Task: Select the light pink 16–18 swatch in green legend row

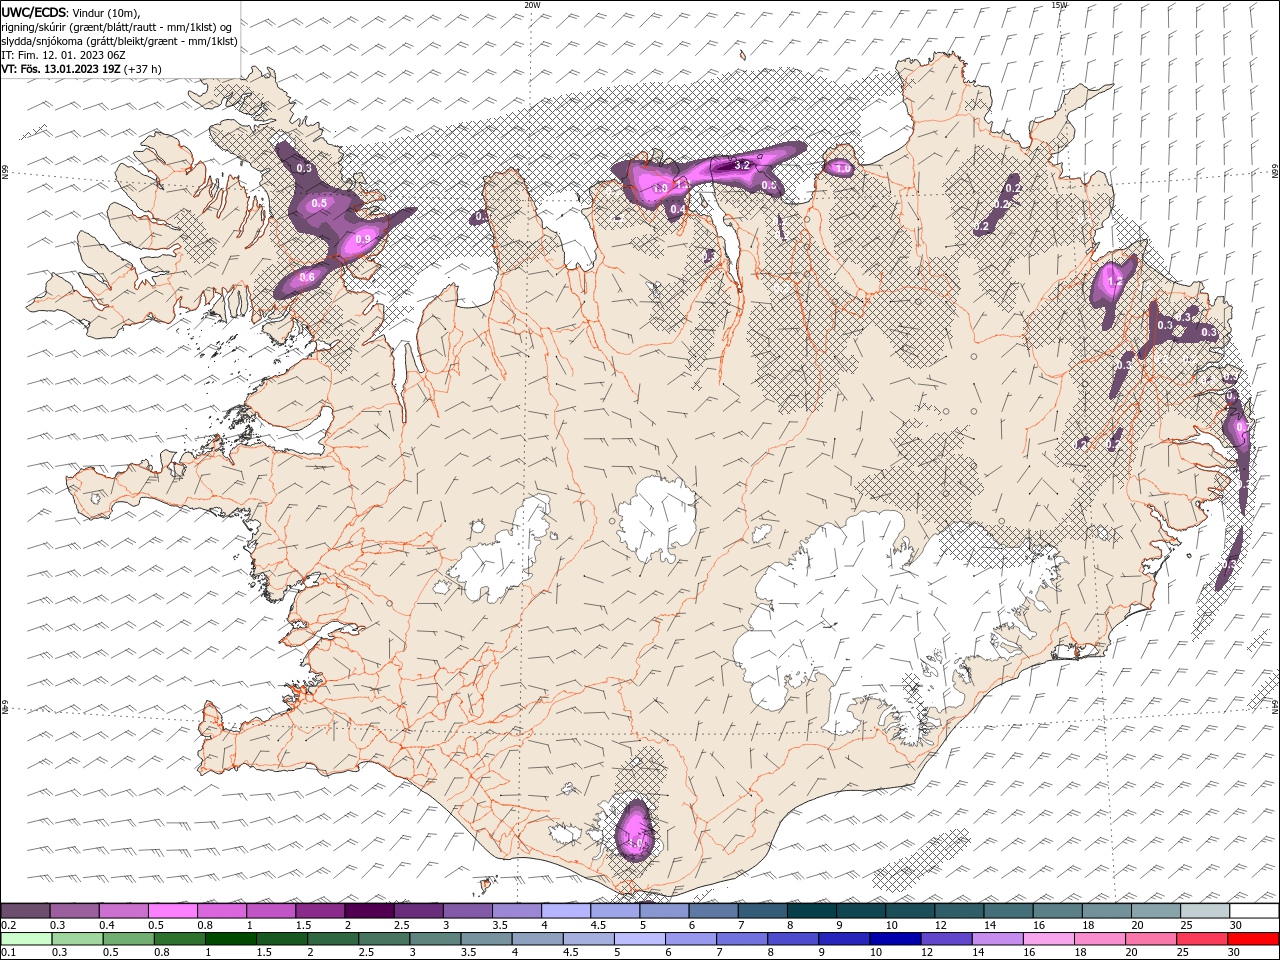Action: [1048, 938]
